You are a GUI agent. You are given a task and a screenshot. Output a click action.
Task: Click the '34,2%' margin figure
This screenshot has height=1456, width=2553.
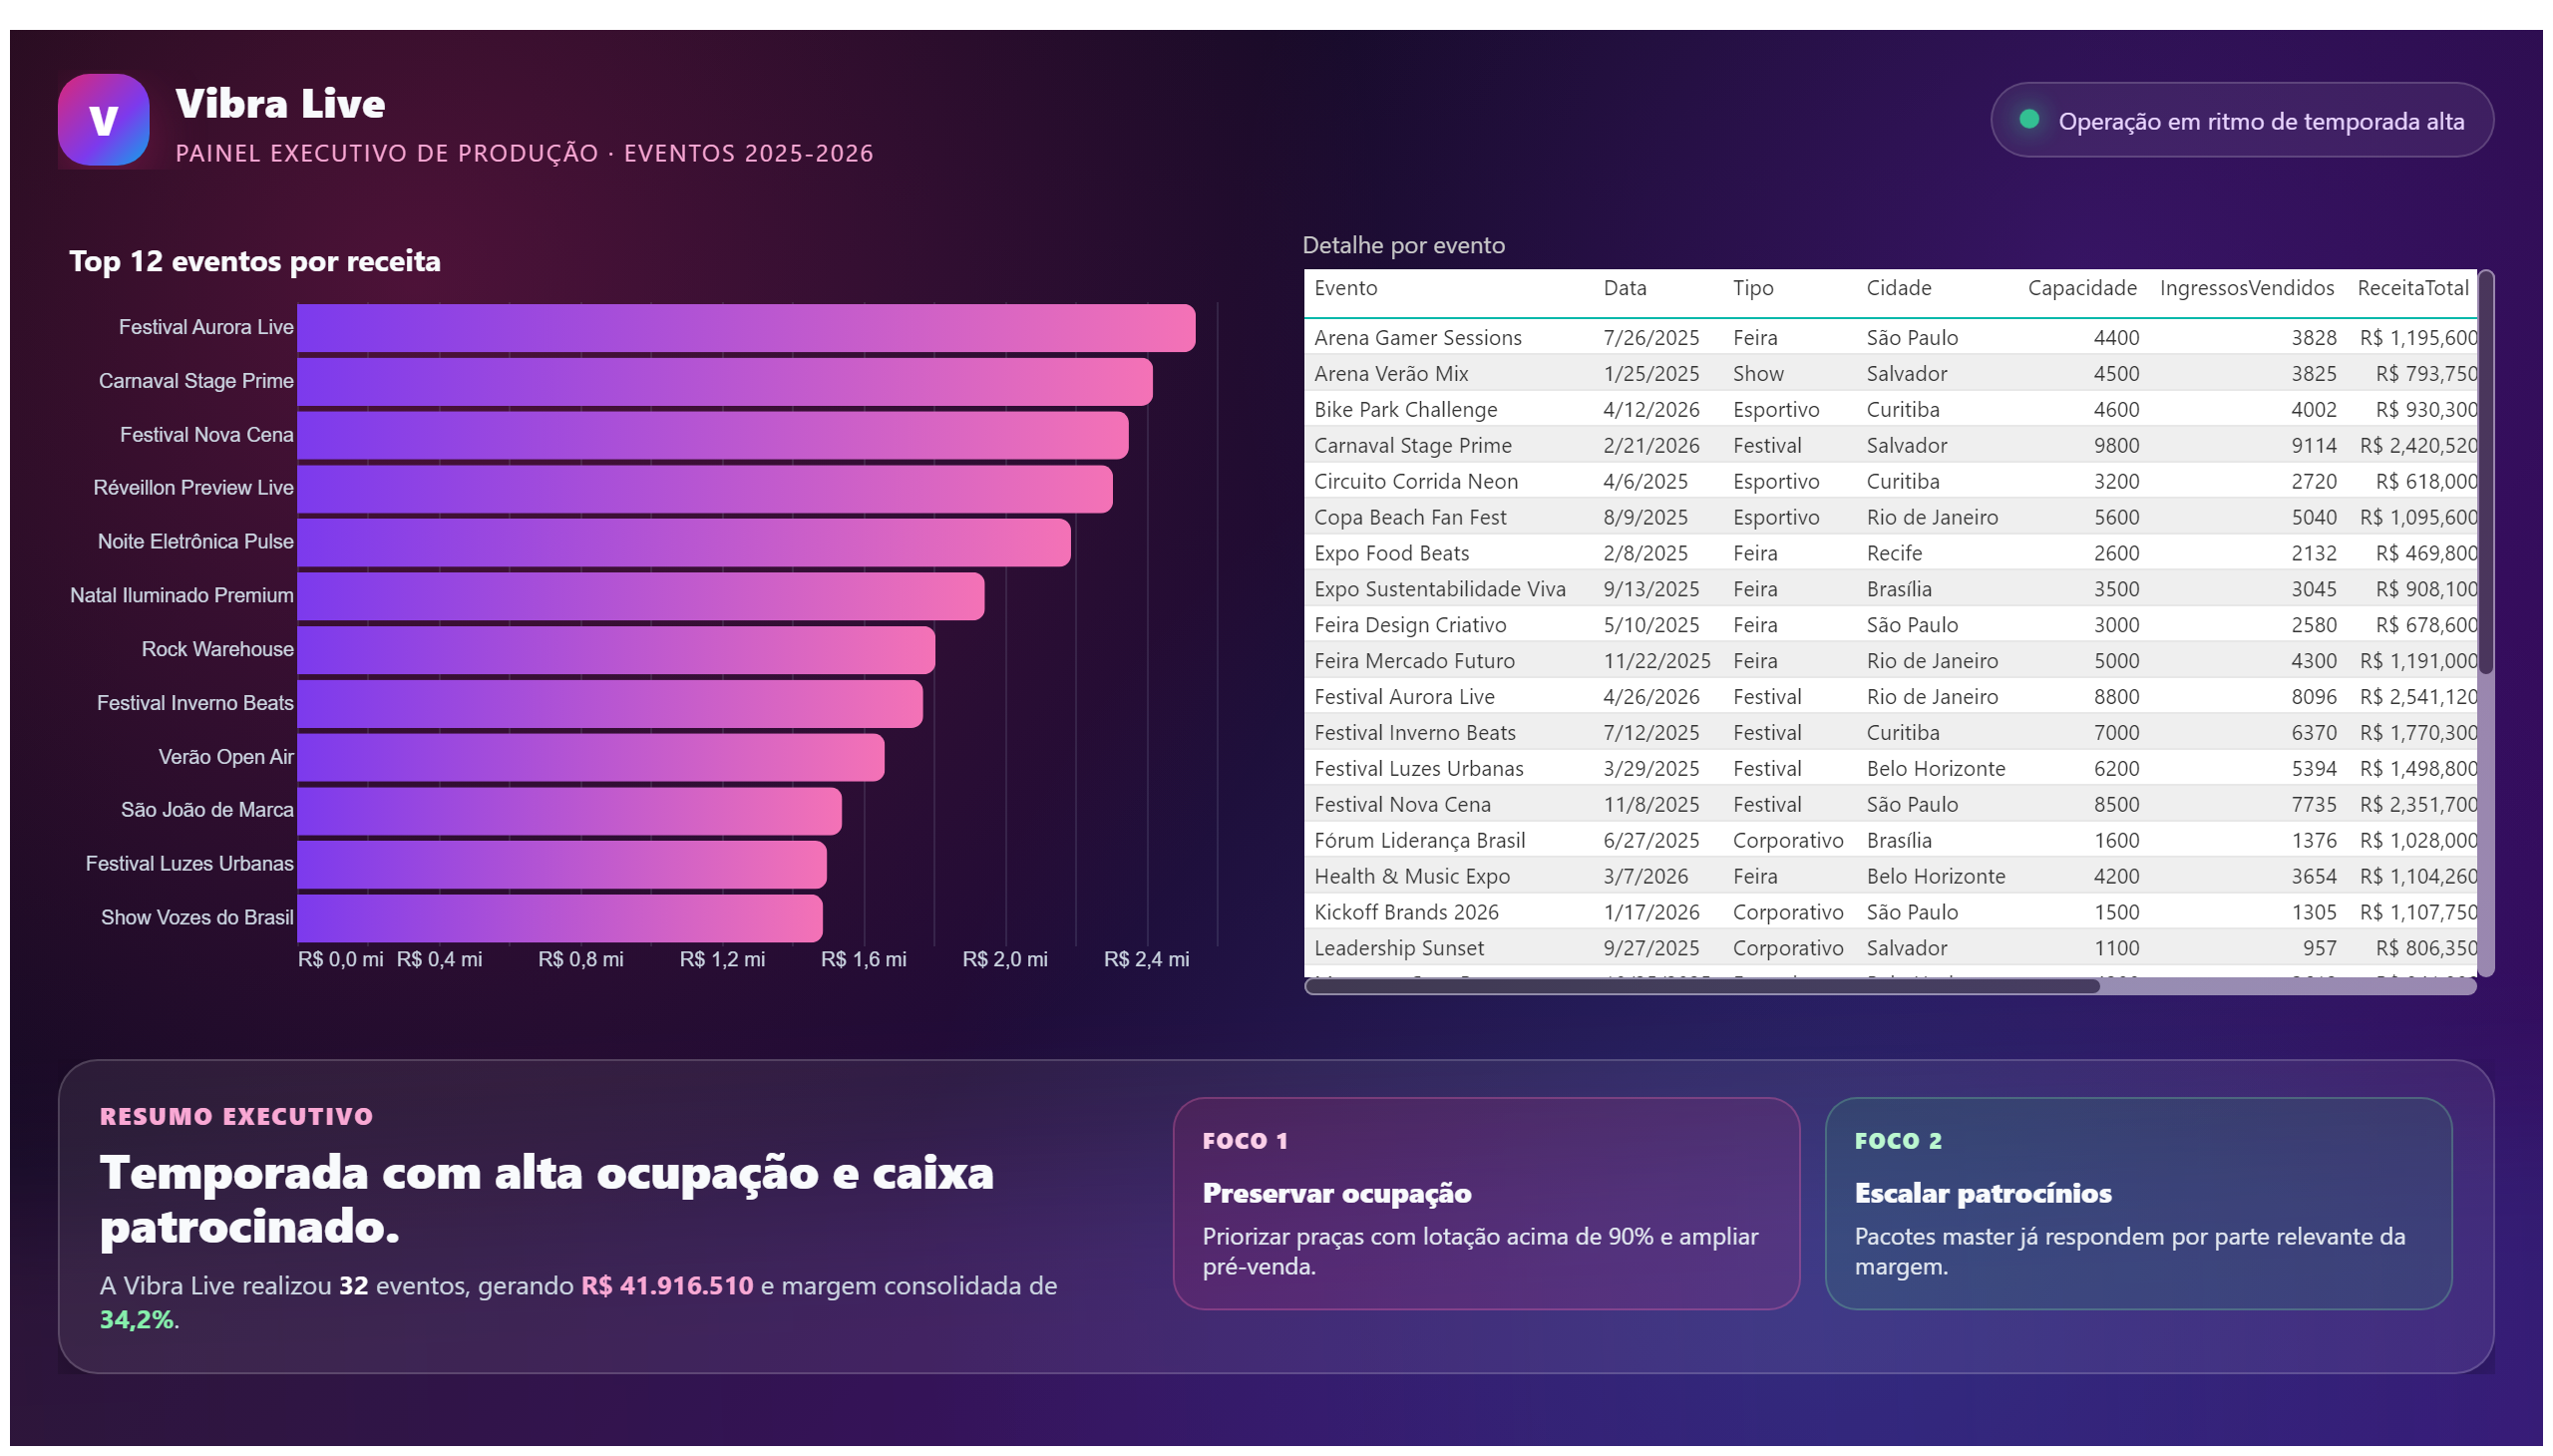136,1320
